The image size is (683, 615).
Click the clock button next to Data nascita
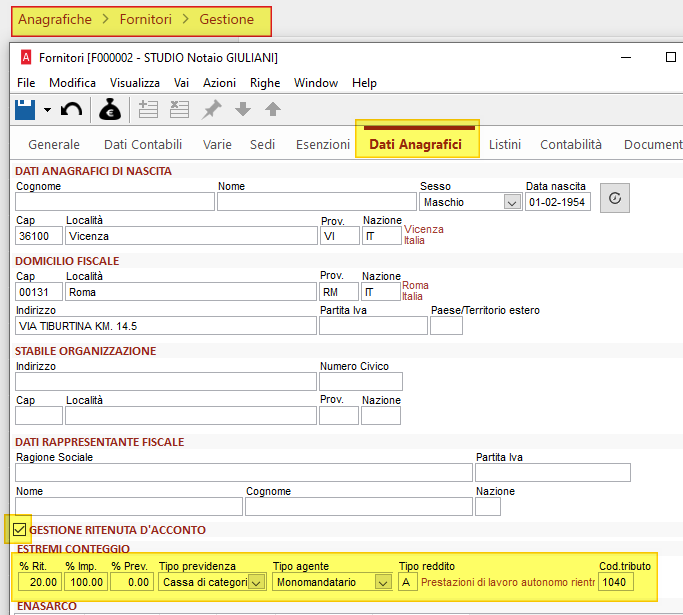pos(615,198)
